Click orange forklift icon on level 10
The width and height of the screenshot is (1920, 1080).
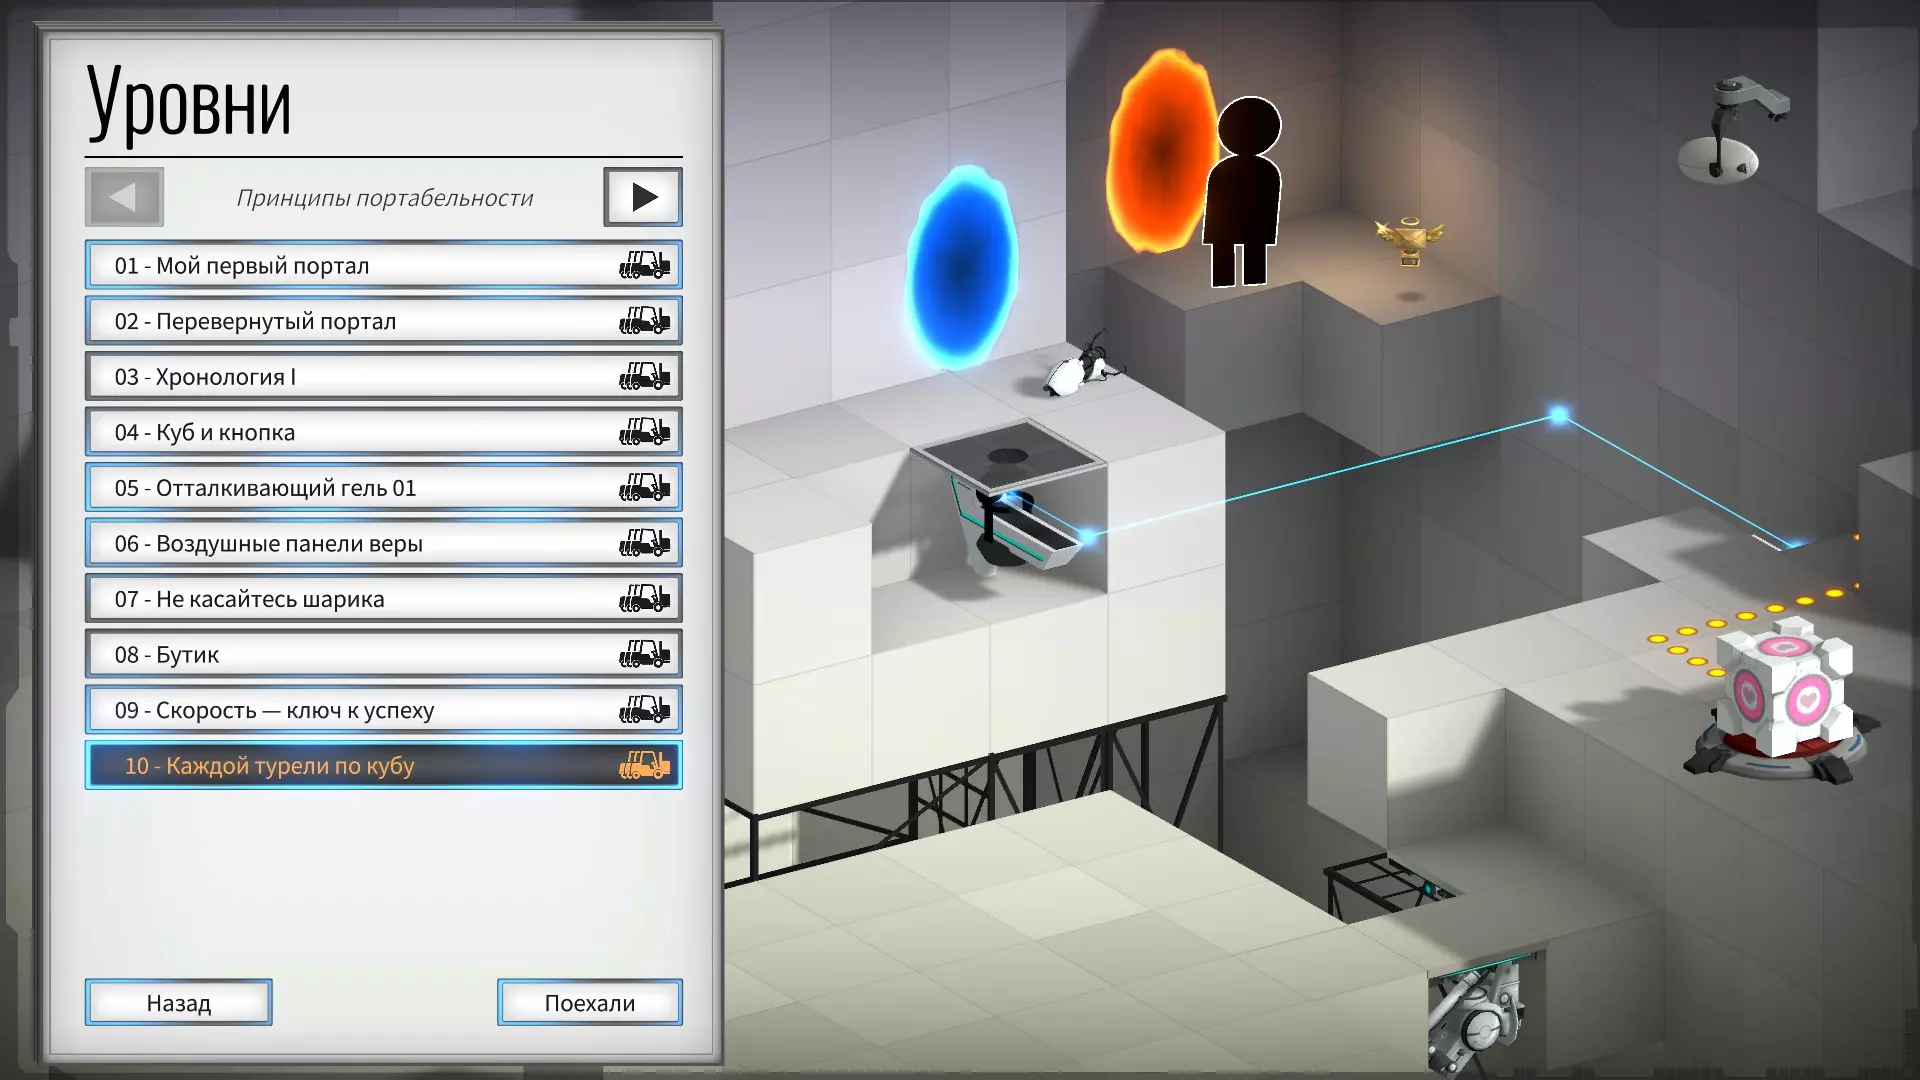(x=644, y=766)
